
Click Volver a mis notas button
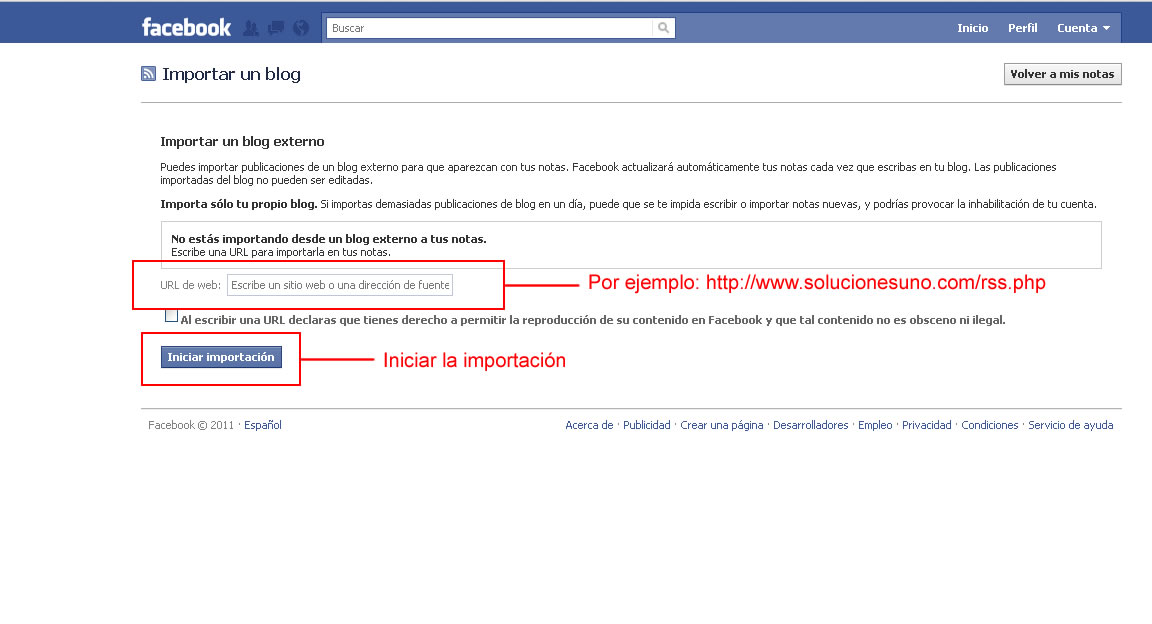pos(1062,74)
